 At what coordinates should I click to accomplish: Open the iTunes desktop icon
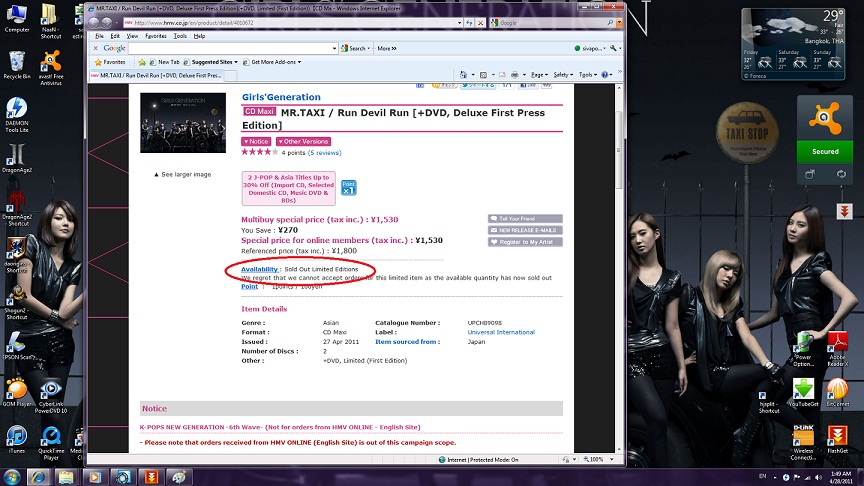(17, 439)
